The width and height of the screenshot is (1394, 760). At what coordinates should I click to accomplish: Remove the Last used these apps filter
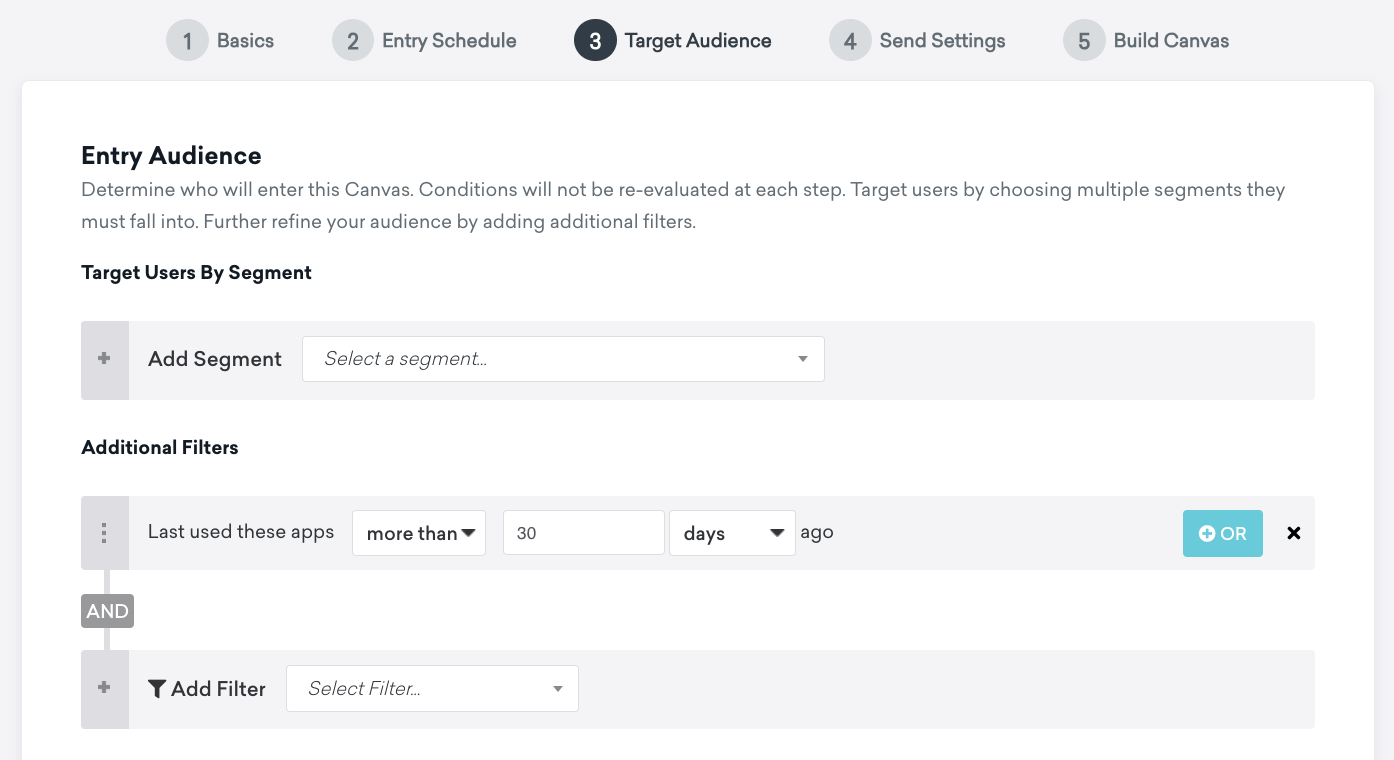click(1294, 533)
